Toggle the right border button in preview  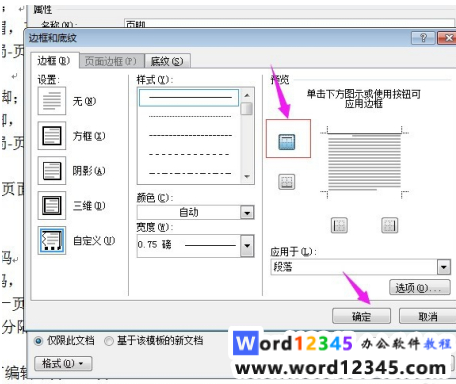390,225
